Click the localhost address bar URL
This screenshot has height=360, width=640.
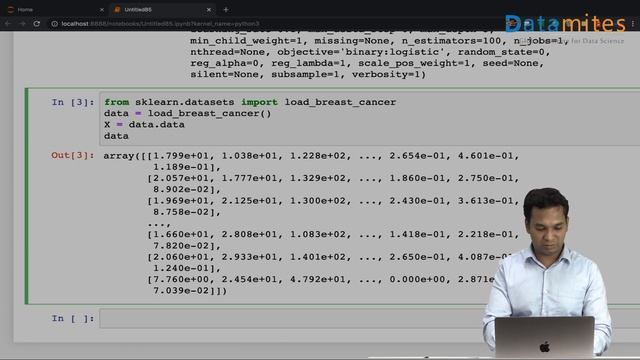pos(160,24)
